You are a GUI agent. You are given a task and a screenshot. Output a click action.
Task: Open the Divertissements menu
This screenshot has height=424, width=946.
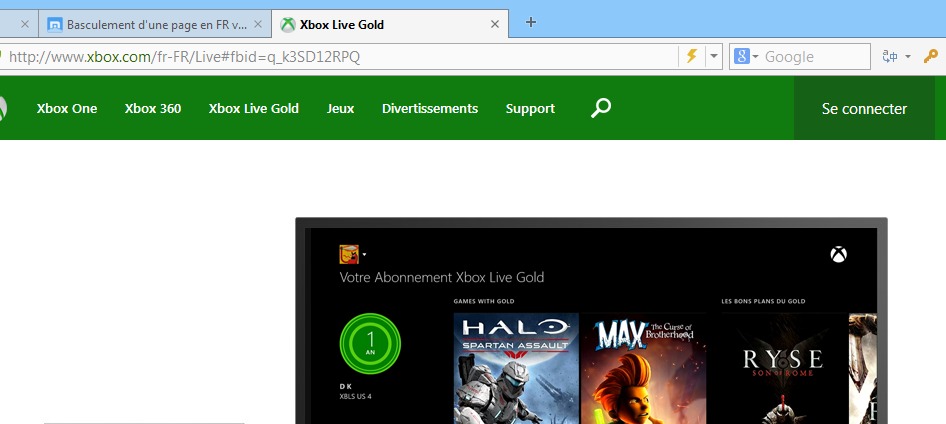pos(430,109)
